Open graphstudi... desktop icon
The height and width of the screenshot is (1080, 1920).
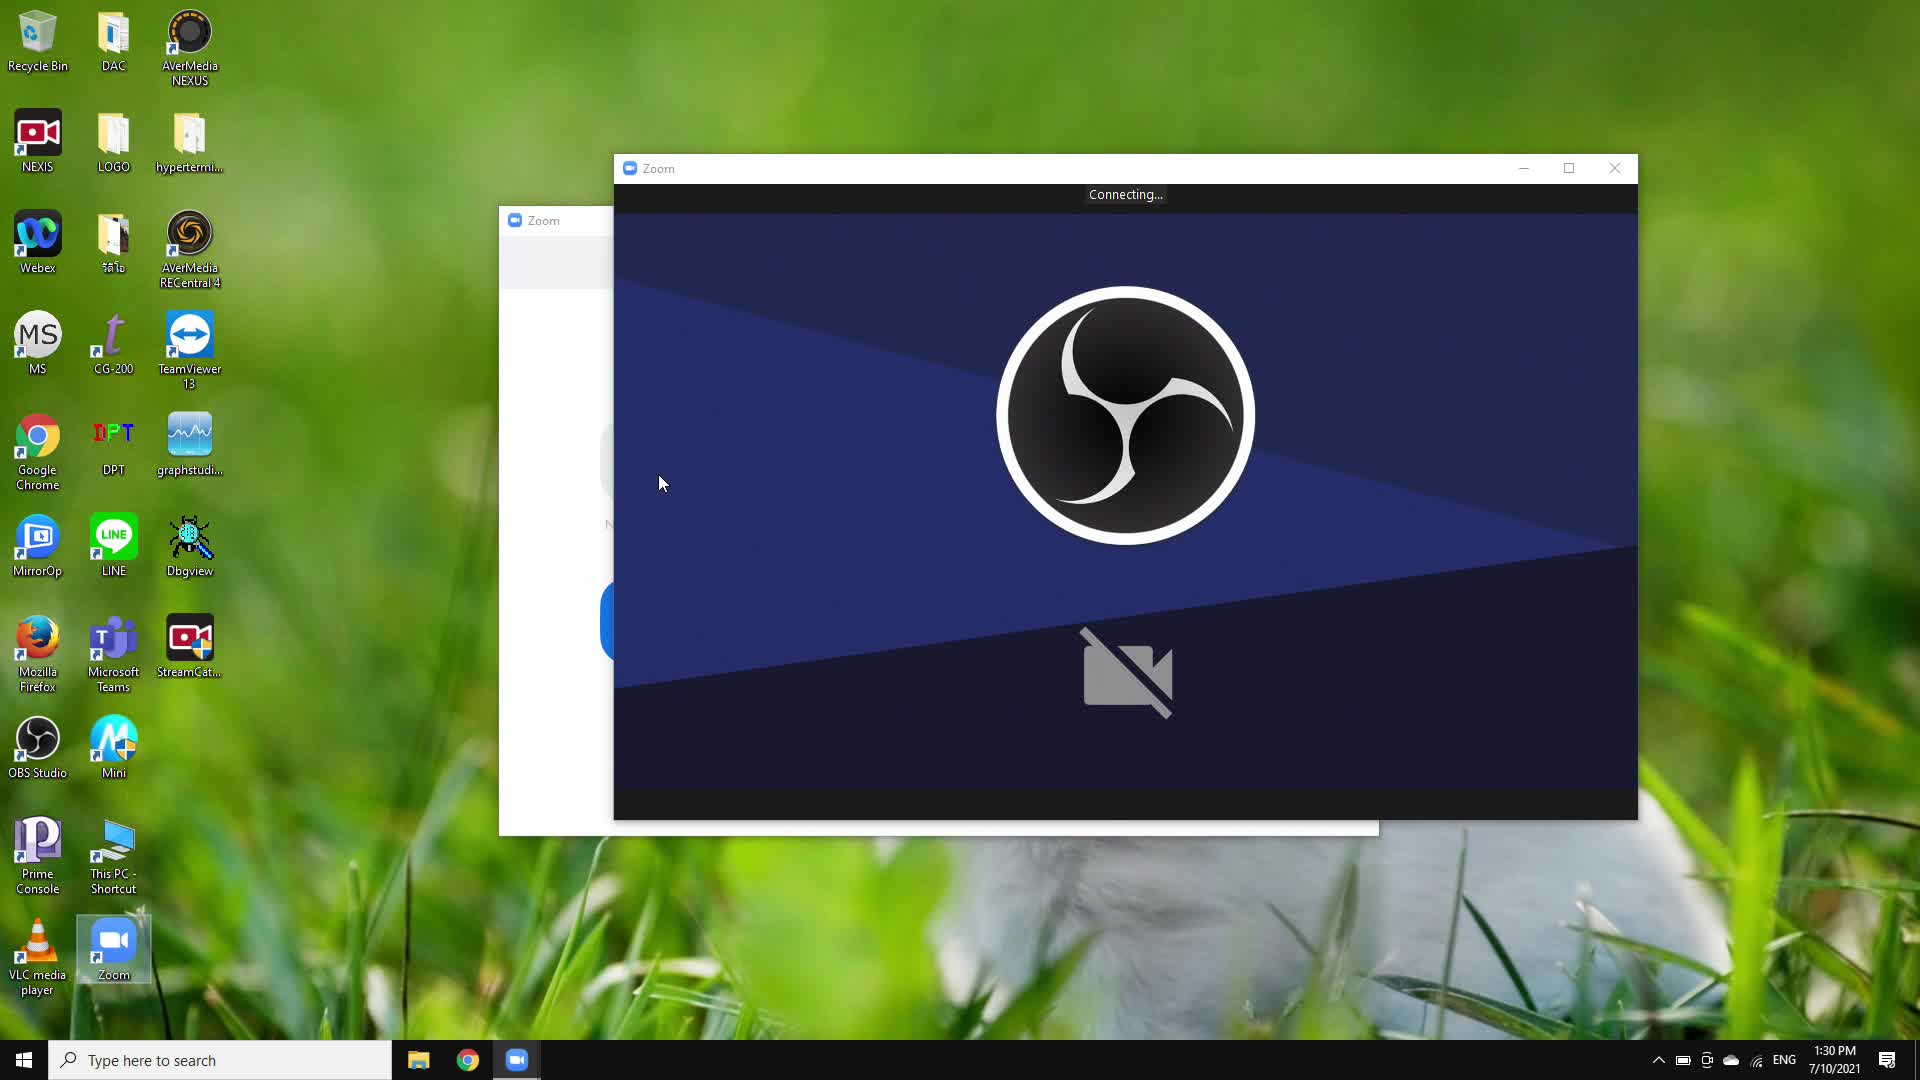pos(190,444)
